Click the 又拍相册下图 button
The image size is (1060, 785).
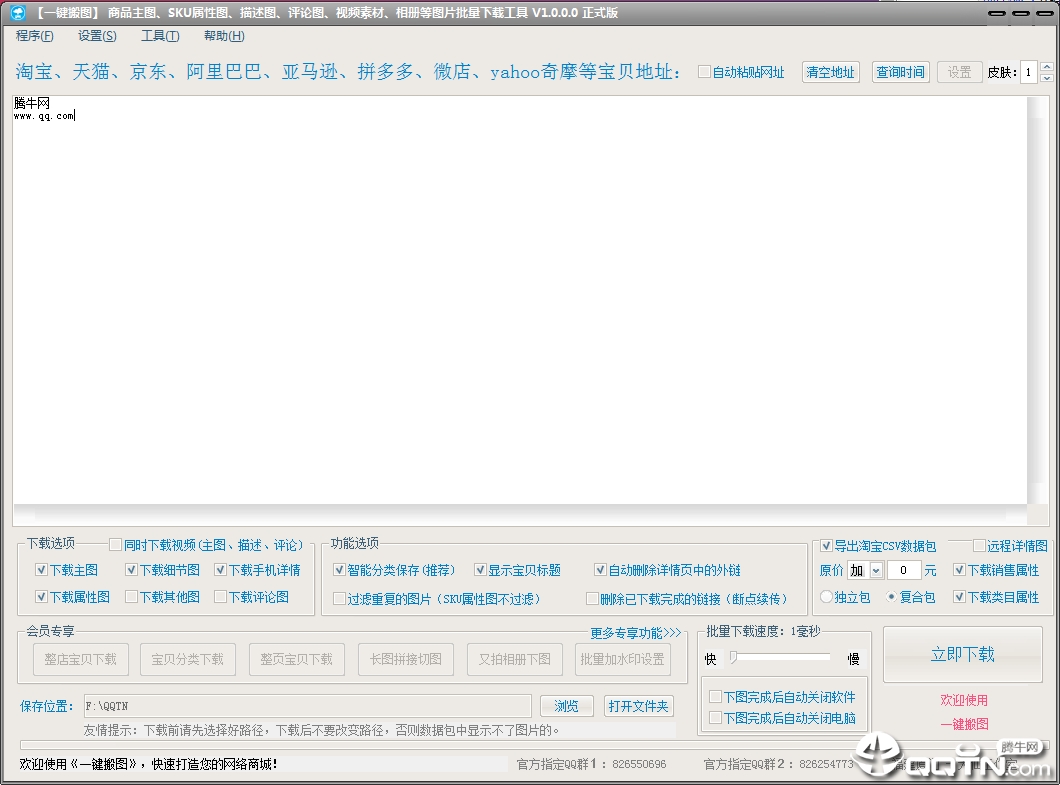click(x=514, y=659)
